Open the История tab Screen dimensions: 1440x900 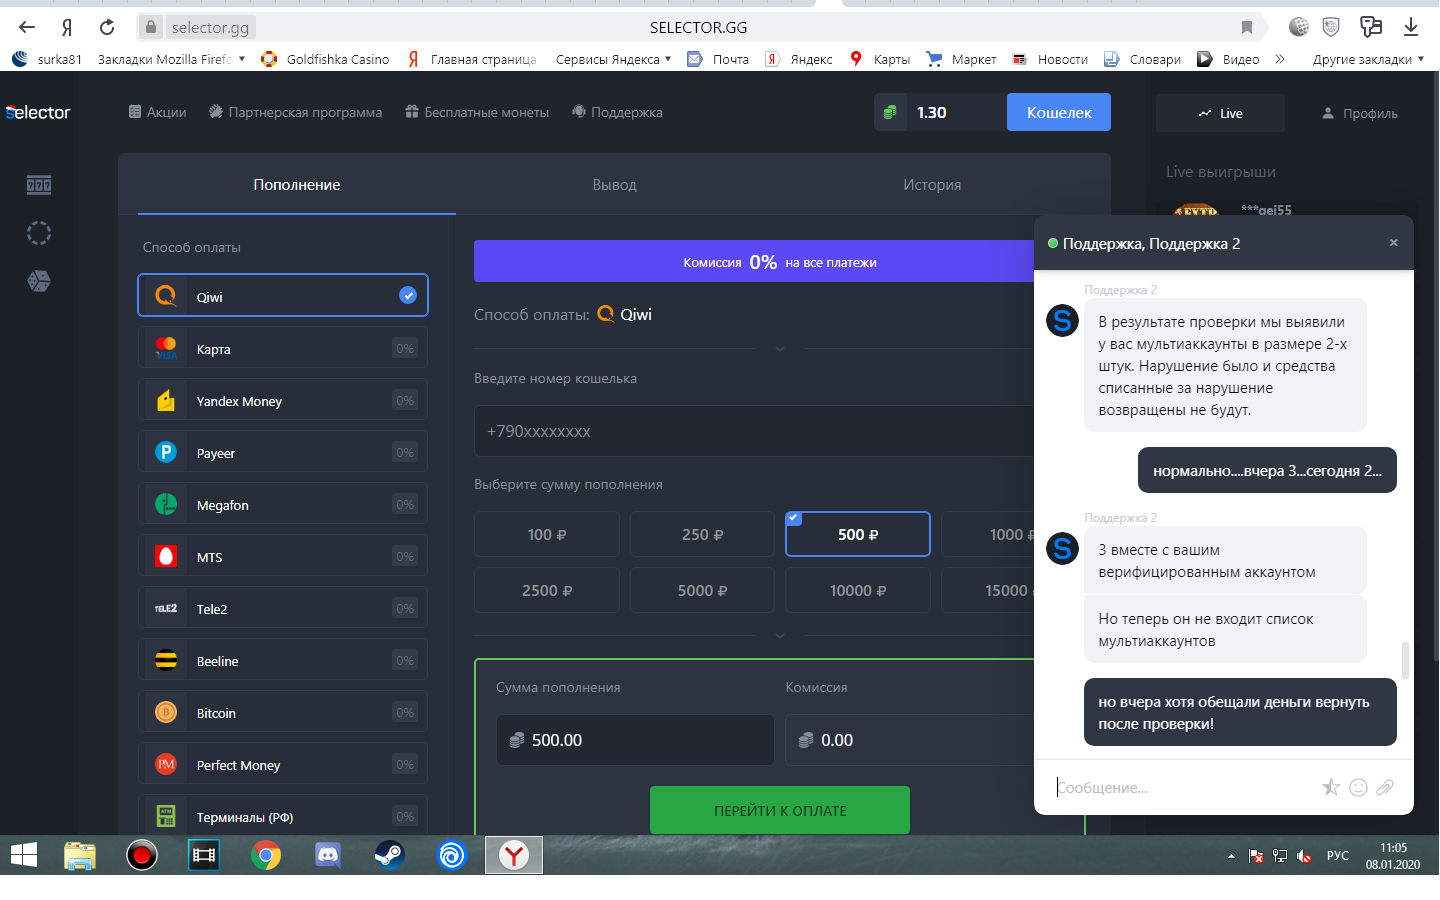931,185
